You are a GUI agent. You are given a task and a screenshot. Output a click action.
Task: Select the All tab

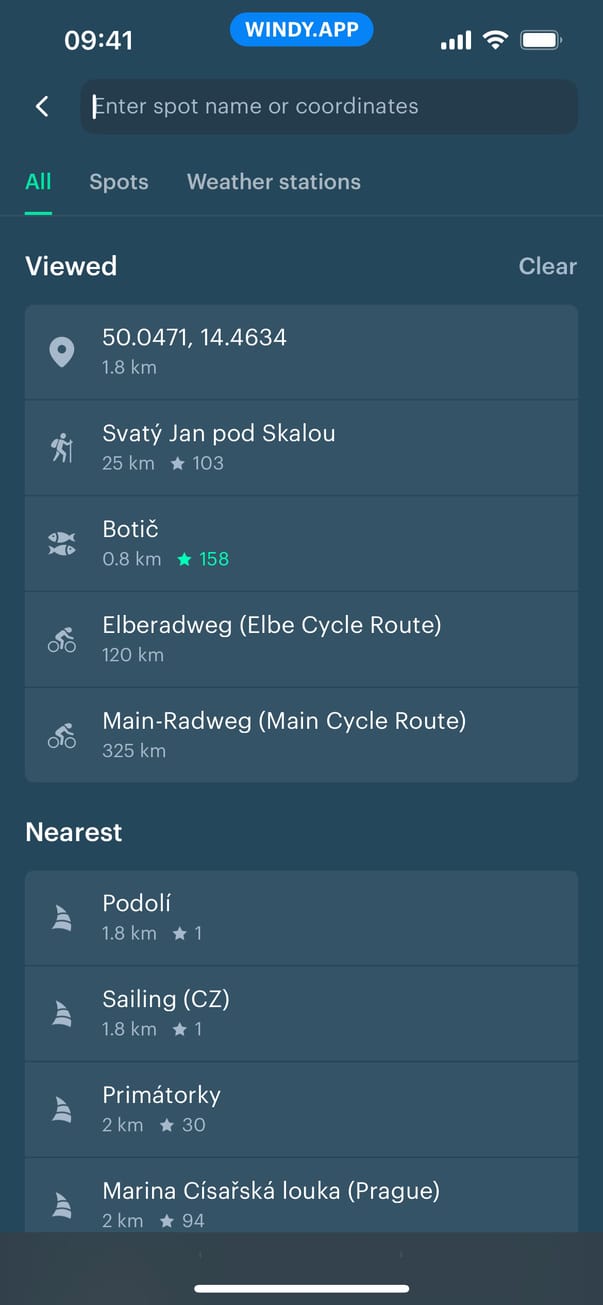38,182
